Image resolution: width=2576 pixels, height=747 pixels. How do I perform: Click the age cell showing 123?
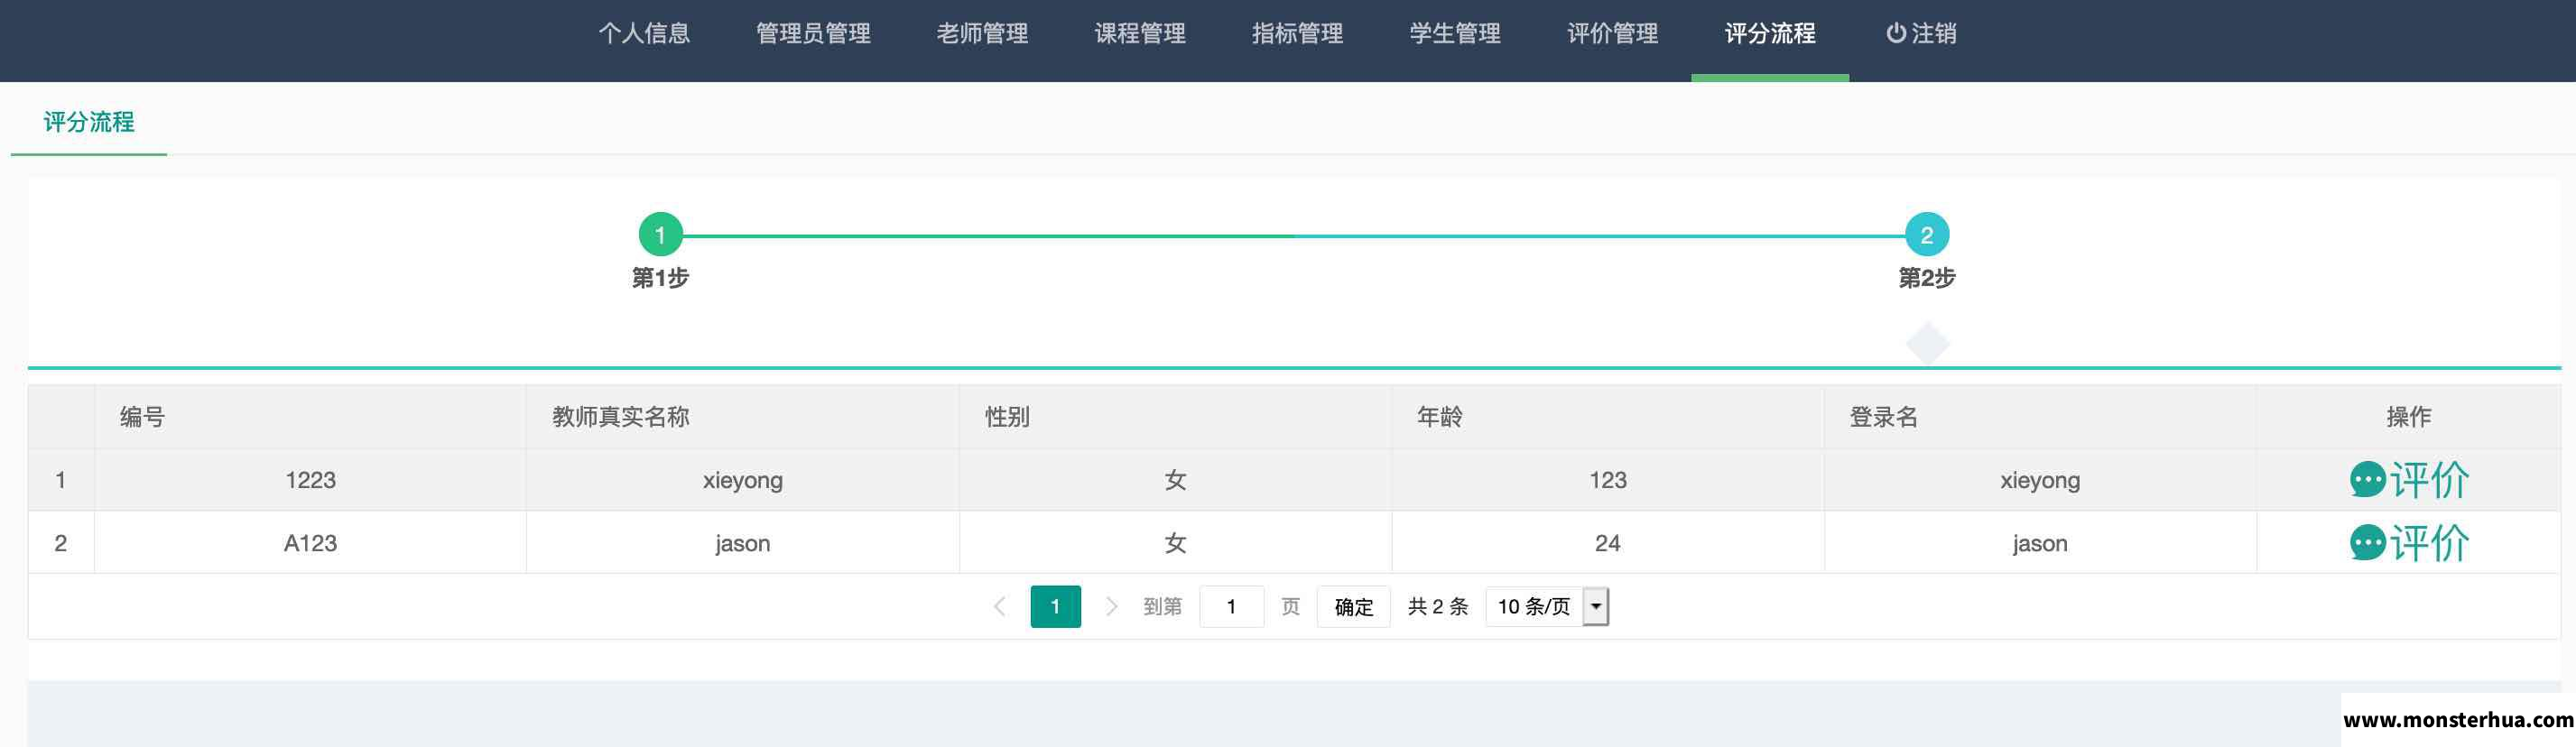tap(1608, 480)
